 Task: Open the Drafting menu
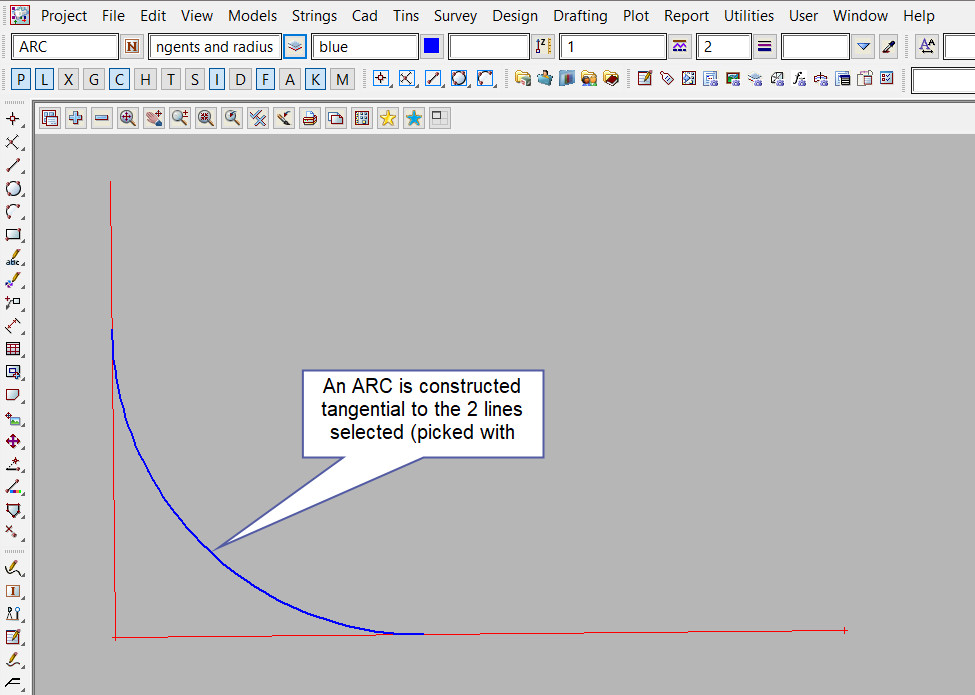(x=580, y=16)
